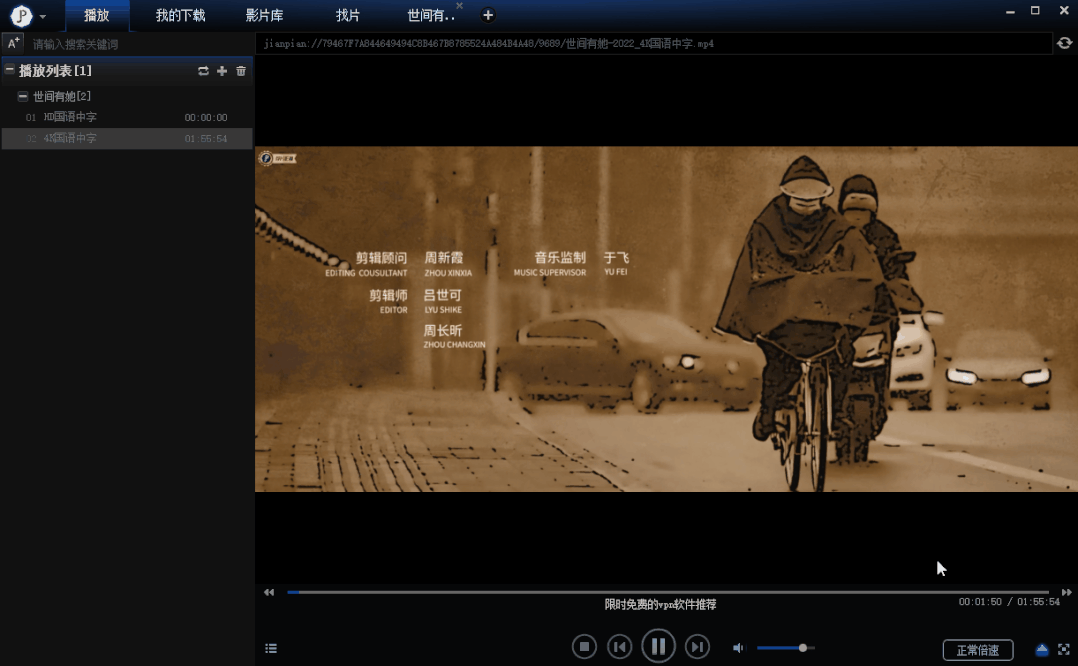Mute the volume speaker icon

[x=738, y=647]
